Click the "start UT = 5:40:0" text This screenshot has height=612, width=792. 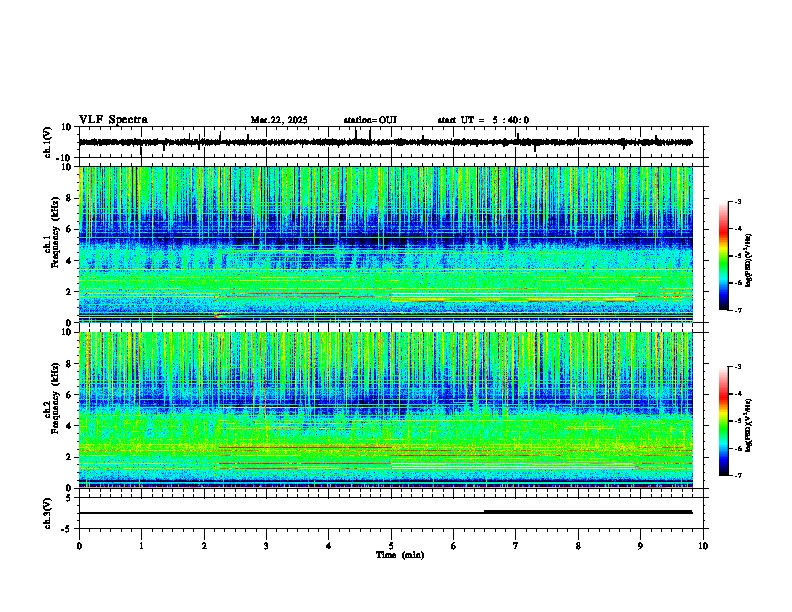[x=483, y=120]
